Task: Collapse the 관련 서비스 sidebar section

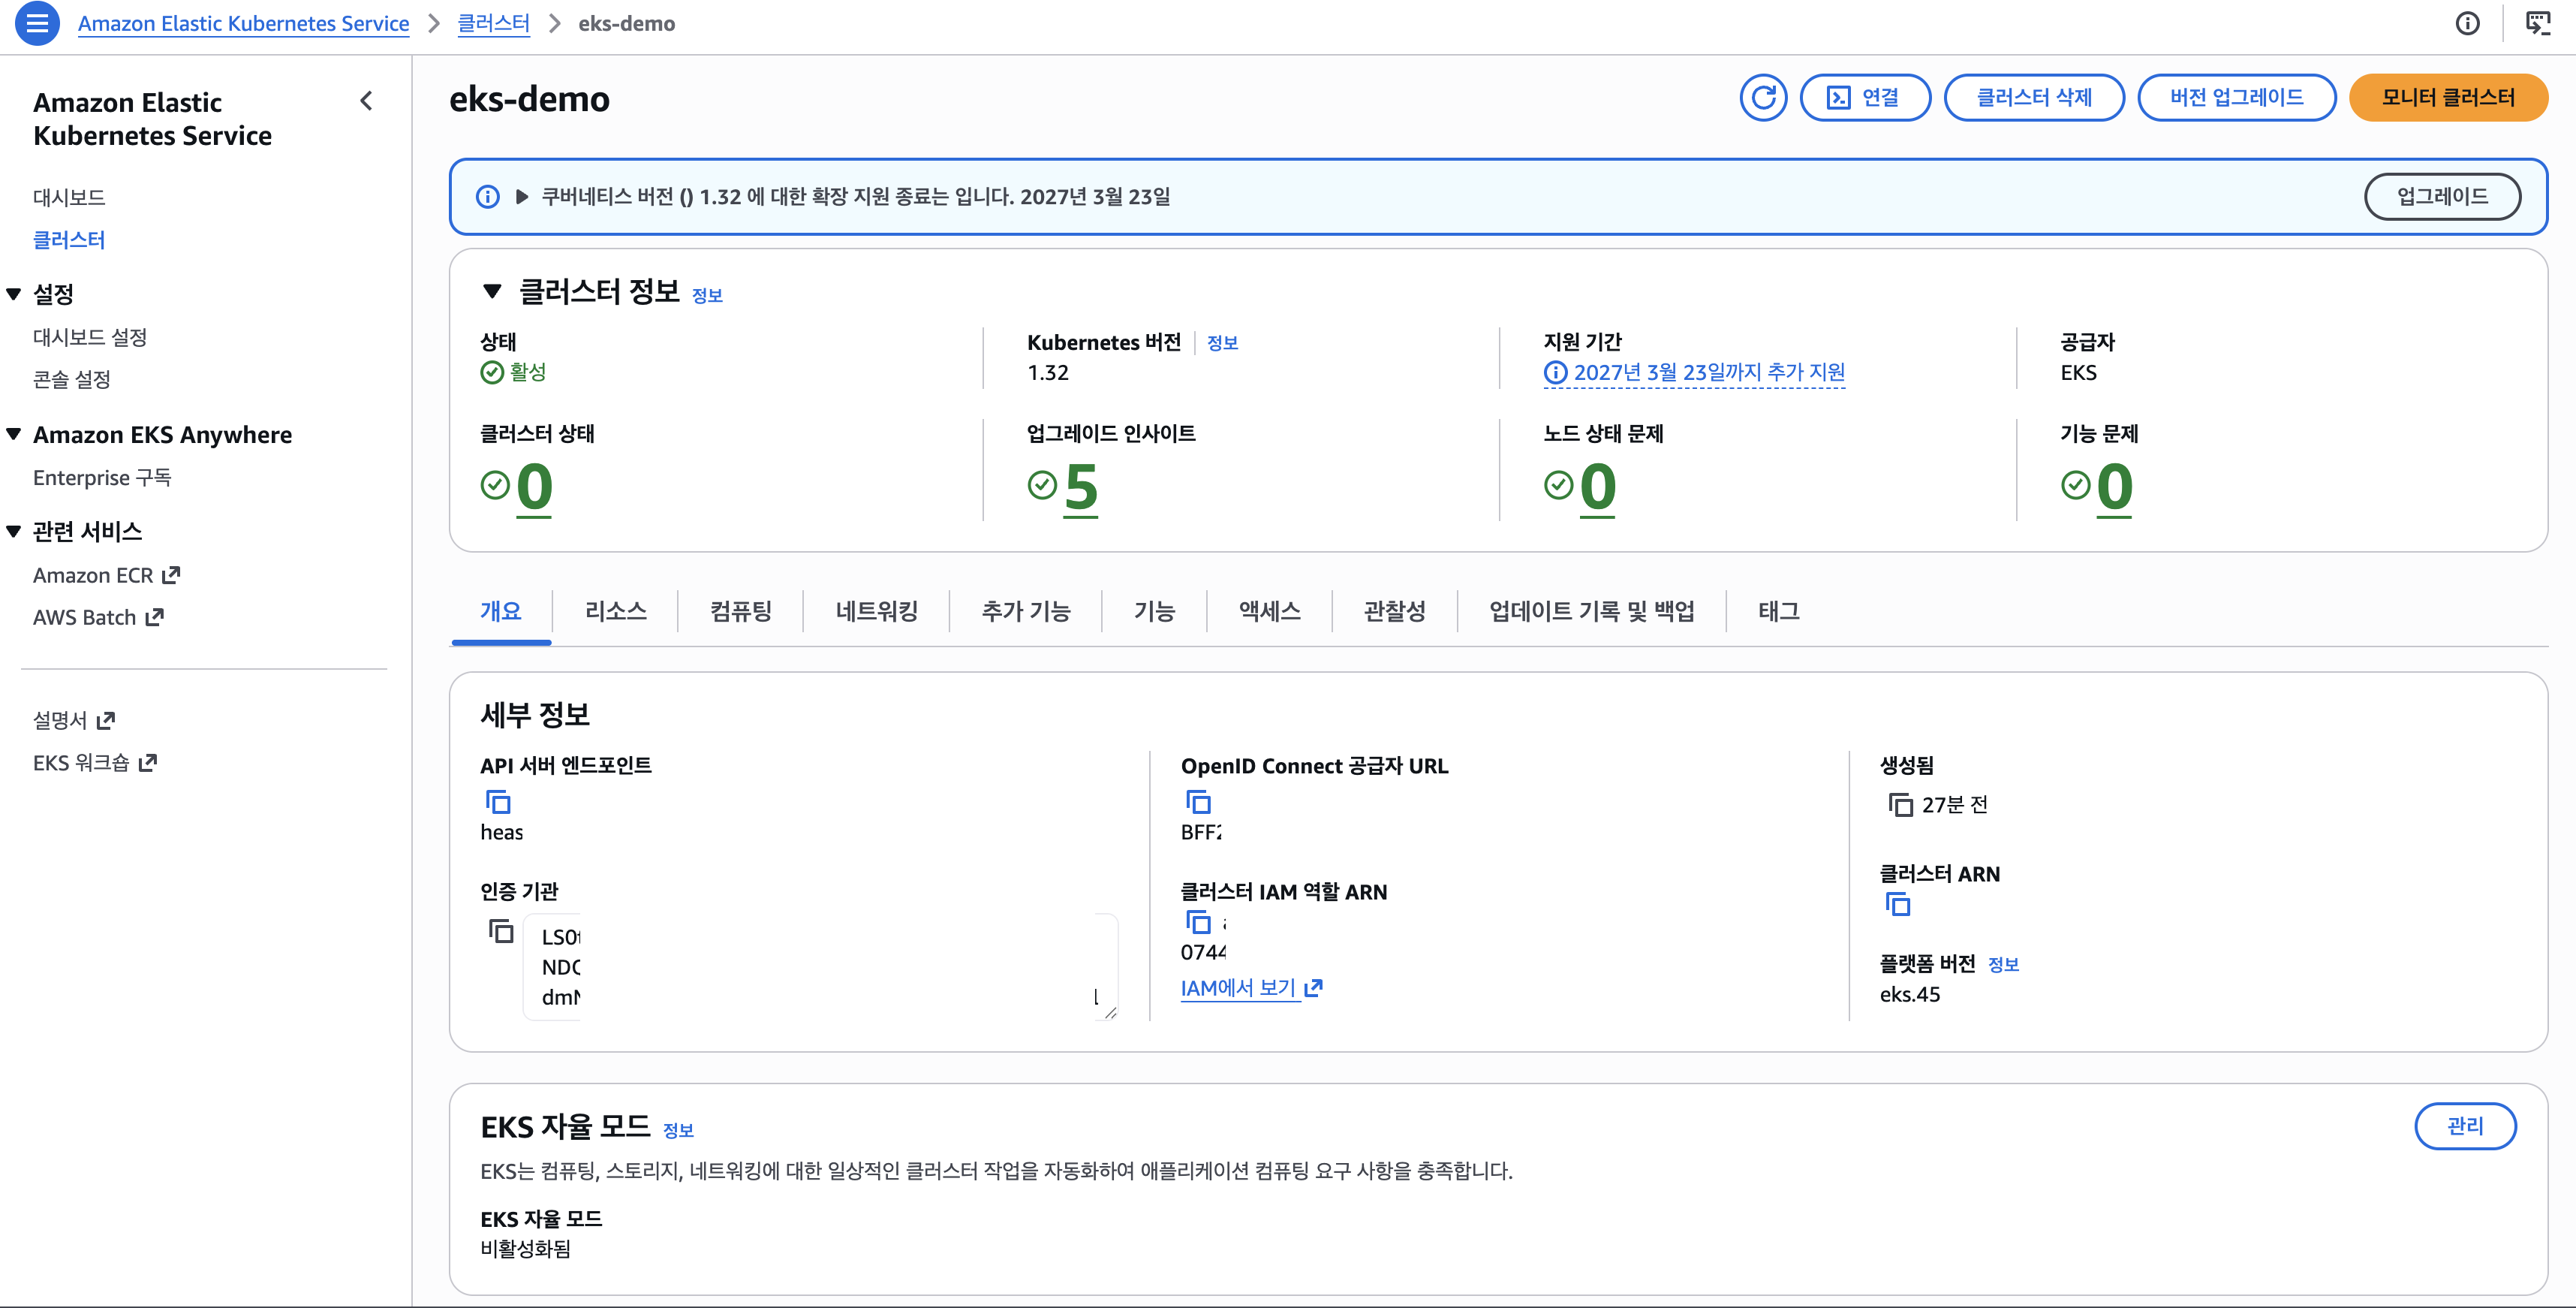Action: (x=14, y=531)
